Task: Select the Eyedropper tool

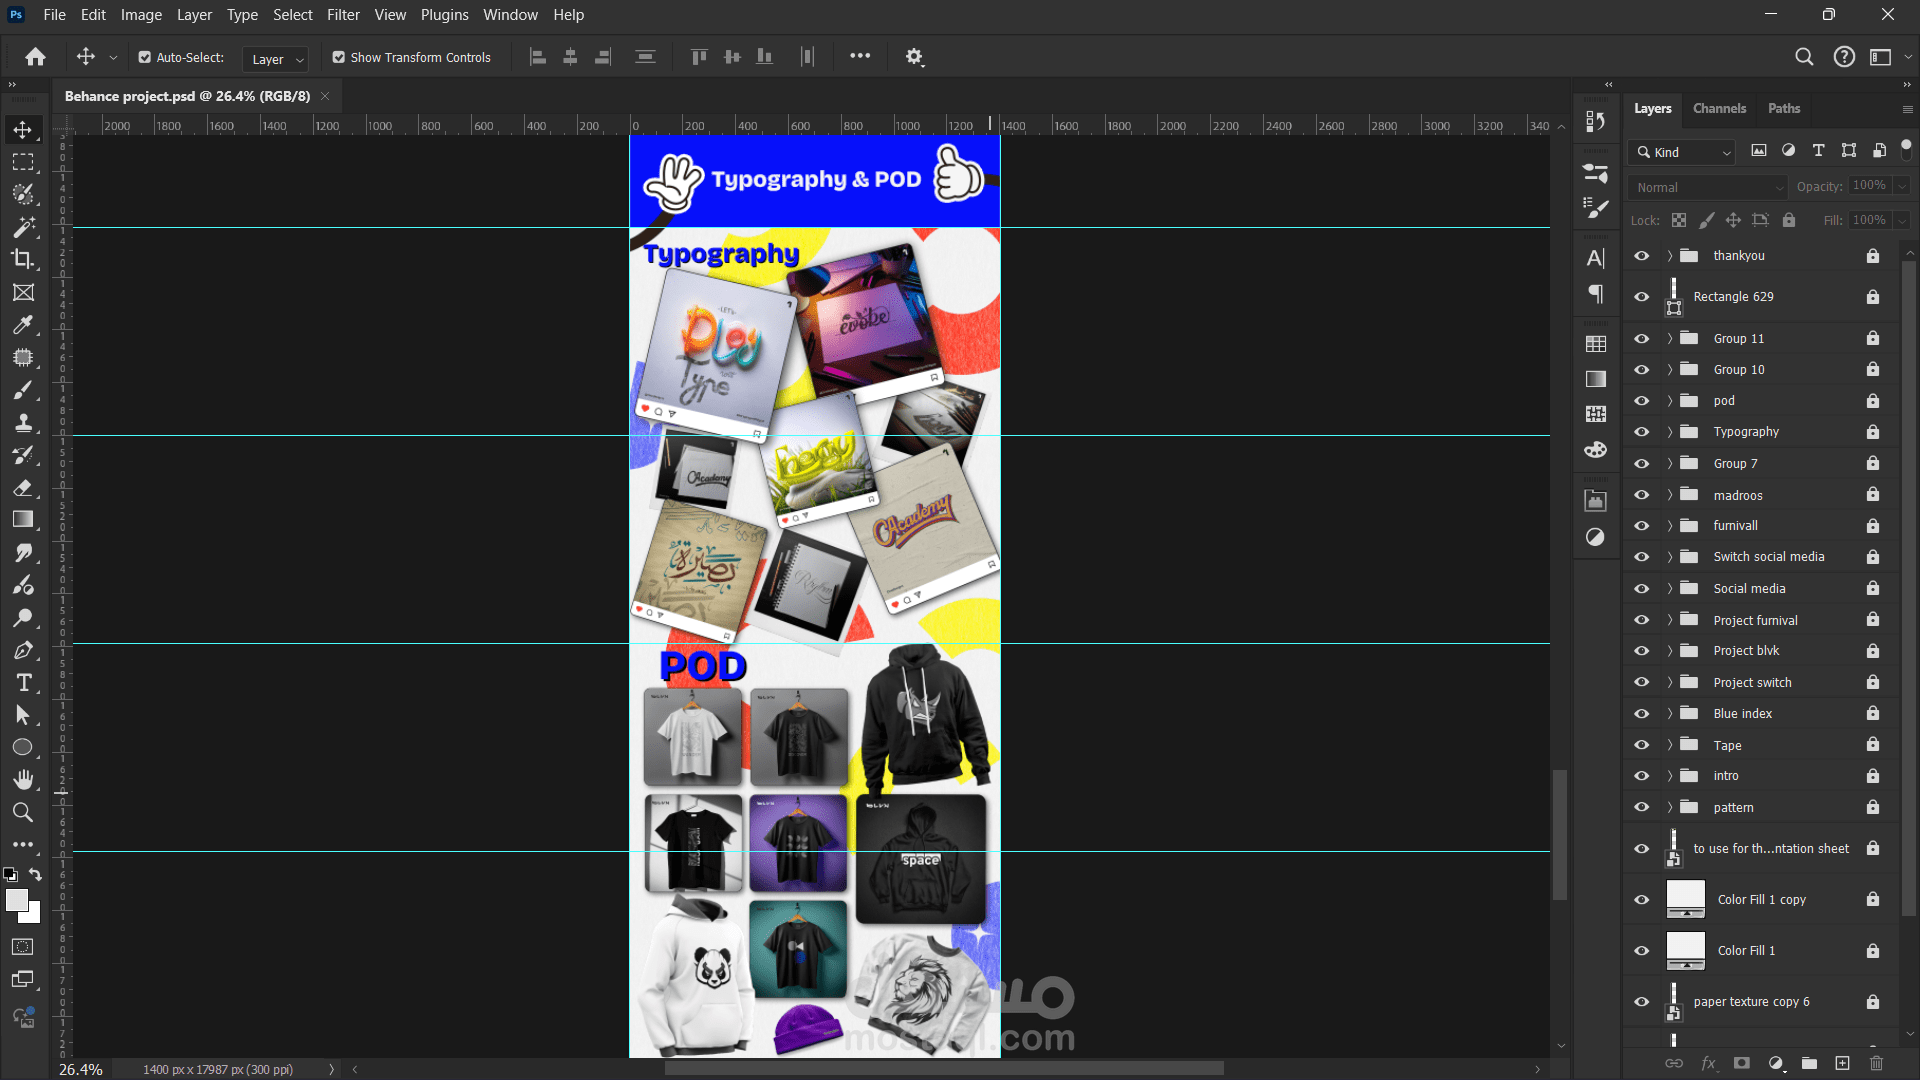Action: click(23, 324)
